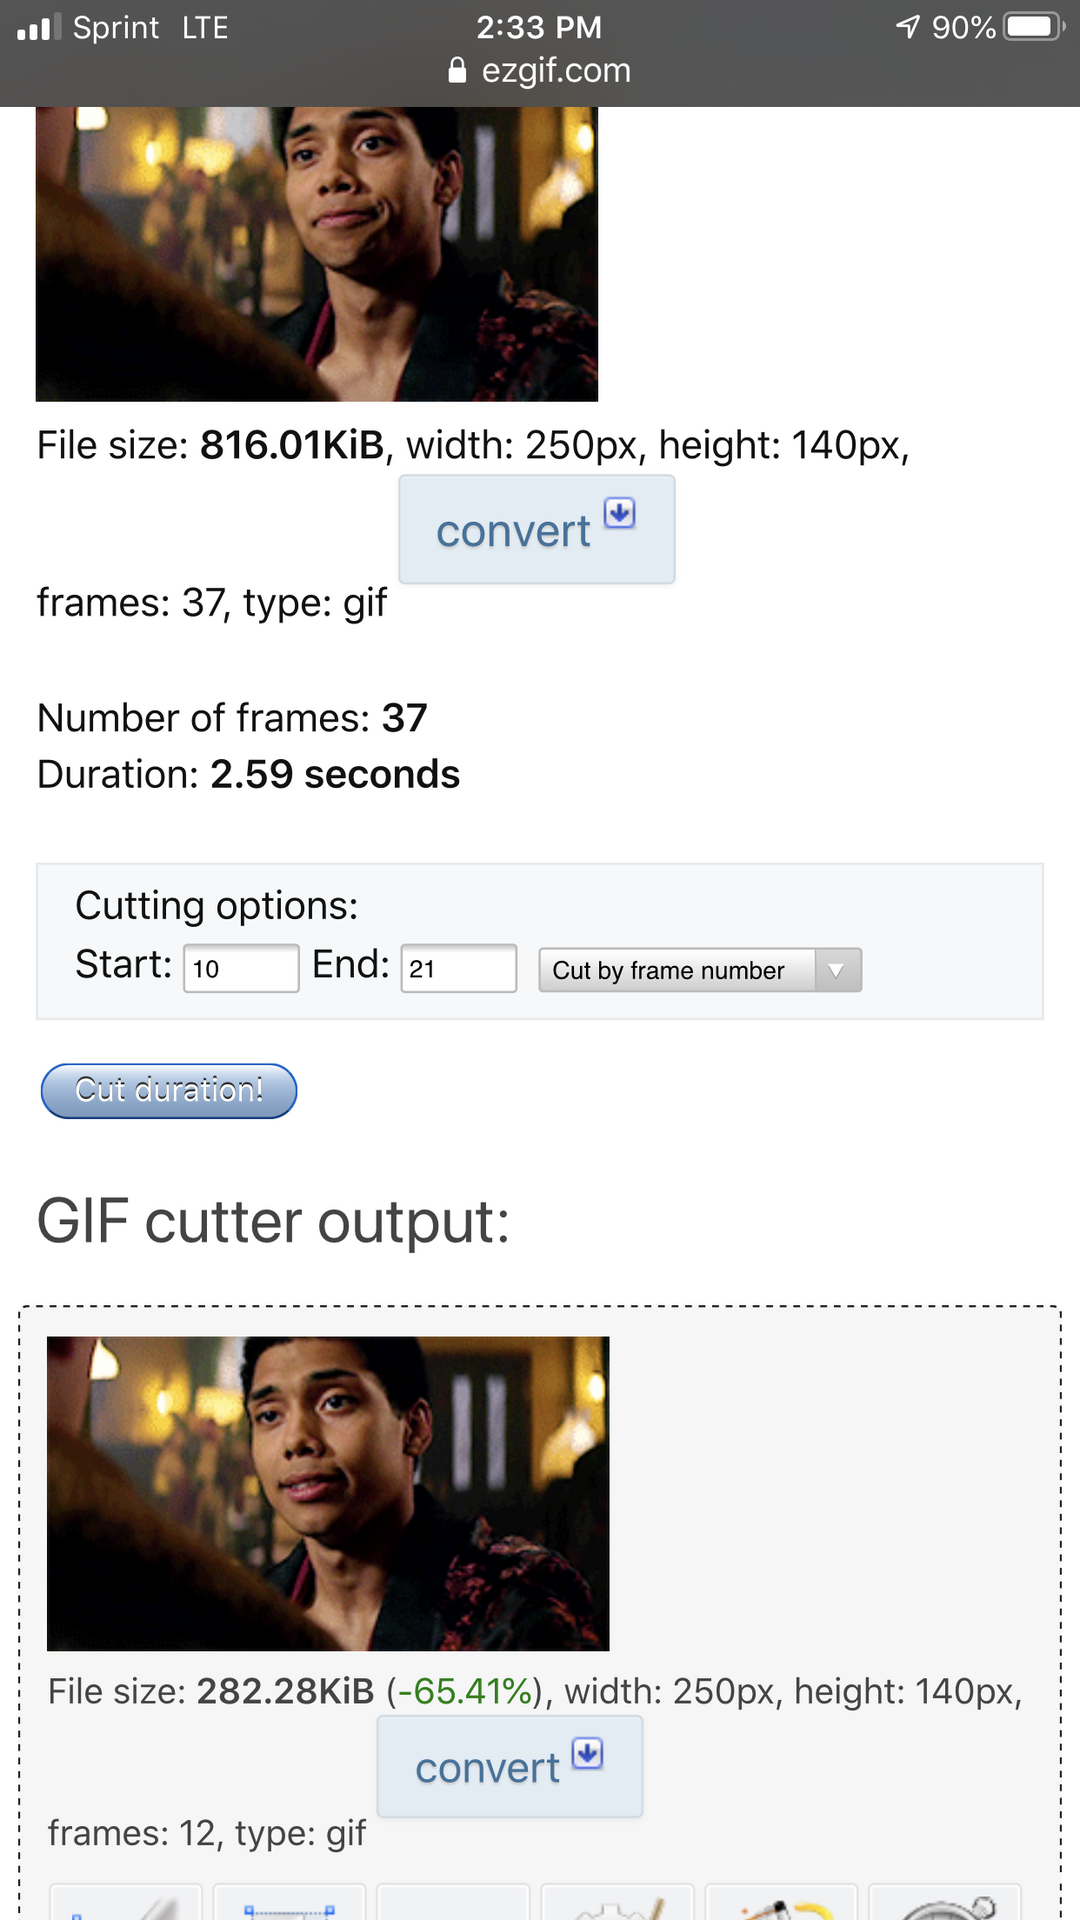1080x1920 pixels.
Task: Tap the lock icon beside ezgif.com
Action: 457,71
